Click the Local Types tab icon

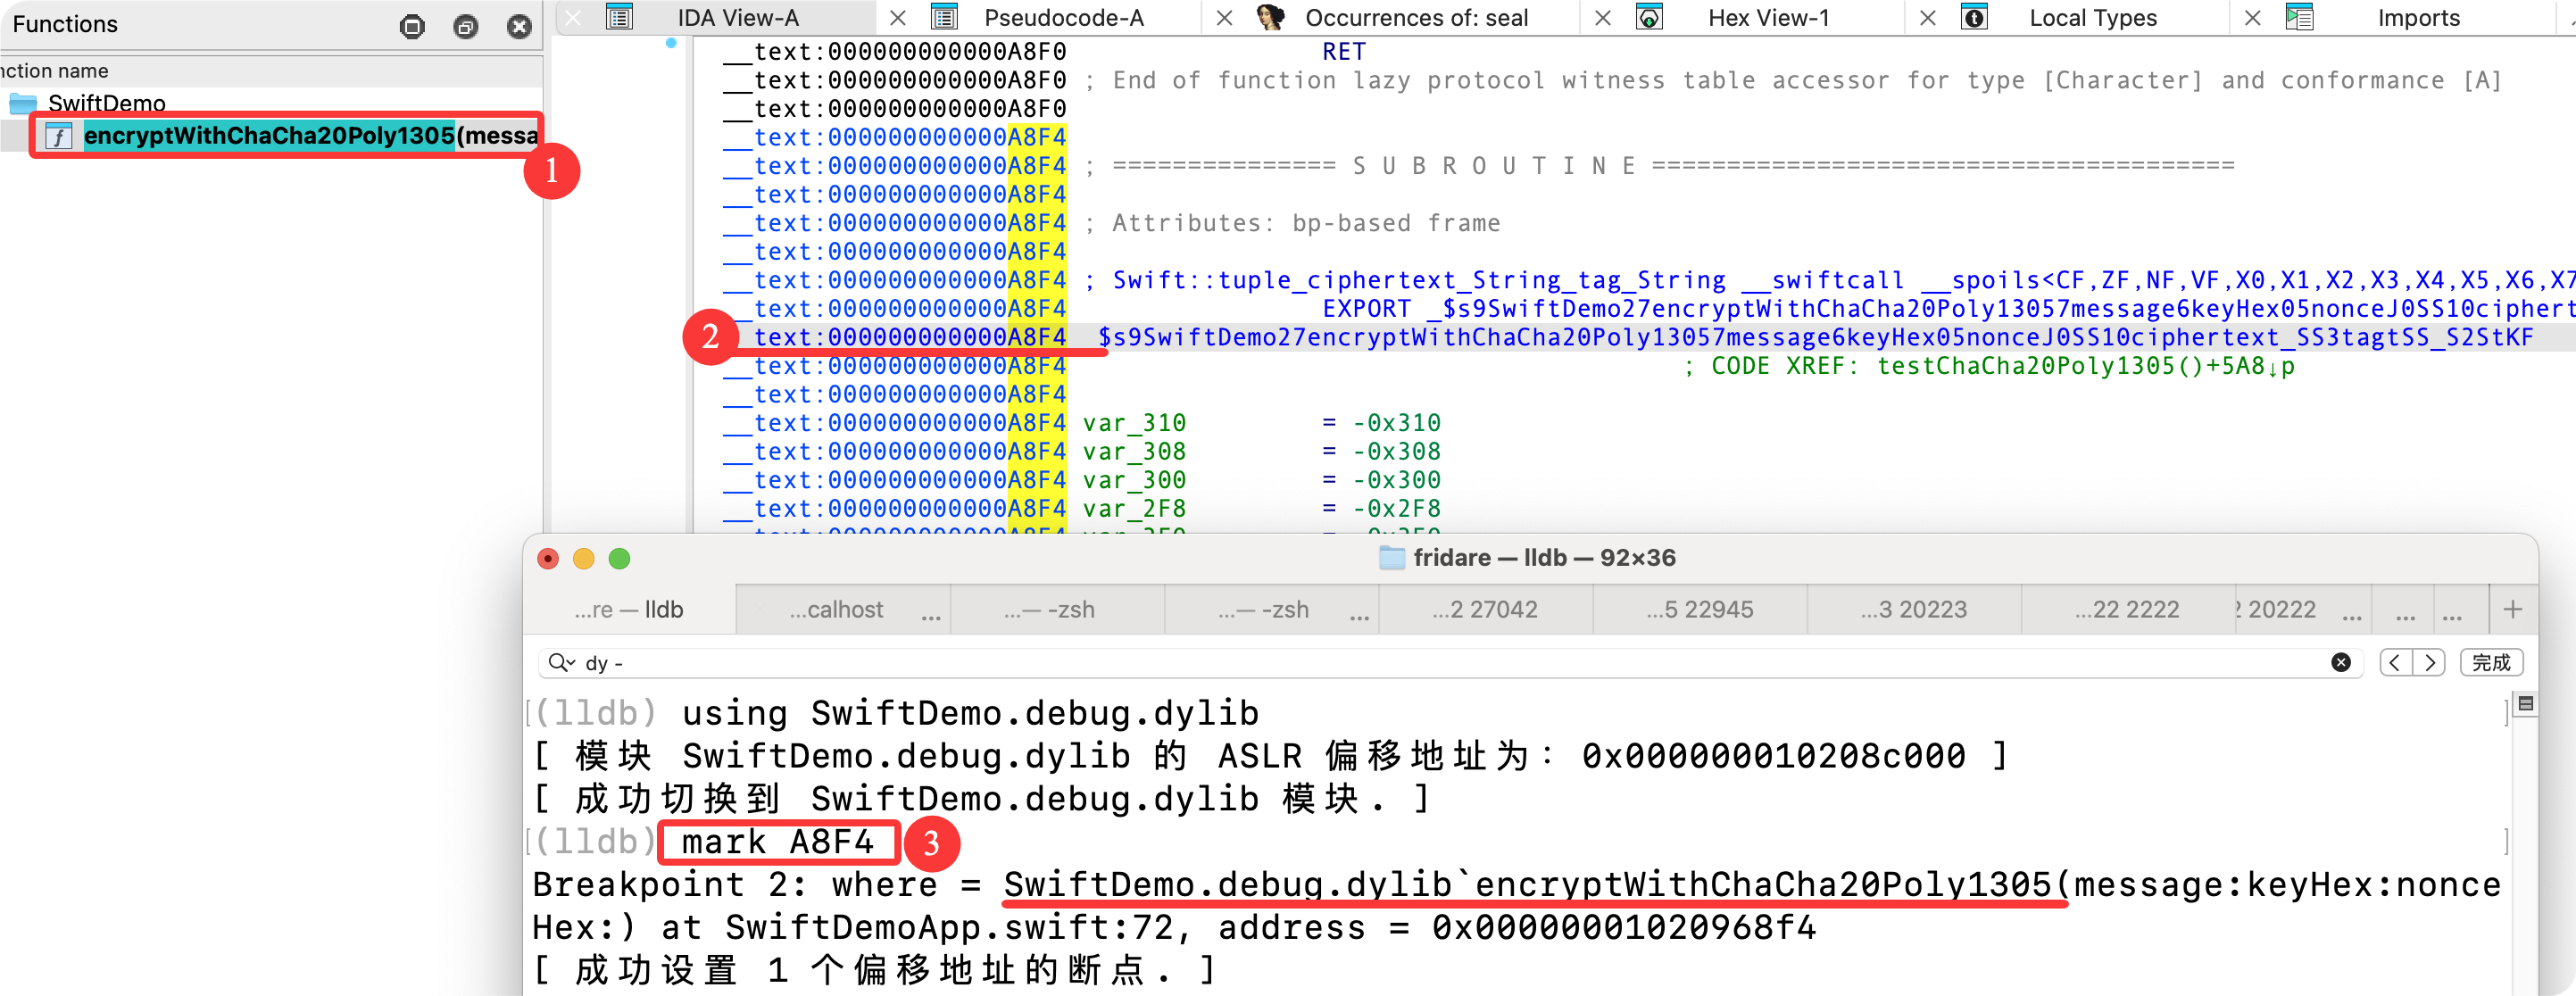(x=1974, y=18)
